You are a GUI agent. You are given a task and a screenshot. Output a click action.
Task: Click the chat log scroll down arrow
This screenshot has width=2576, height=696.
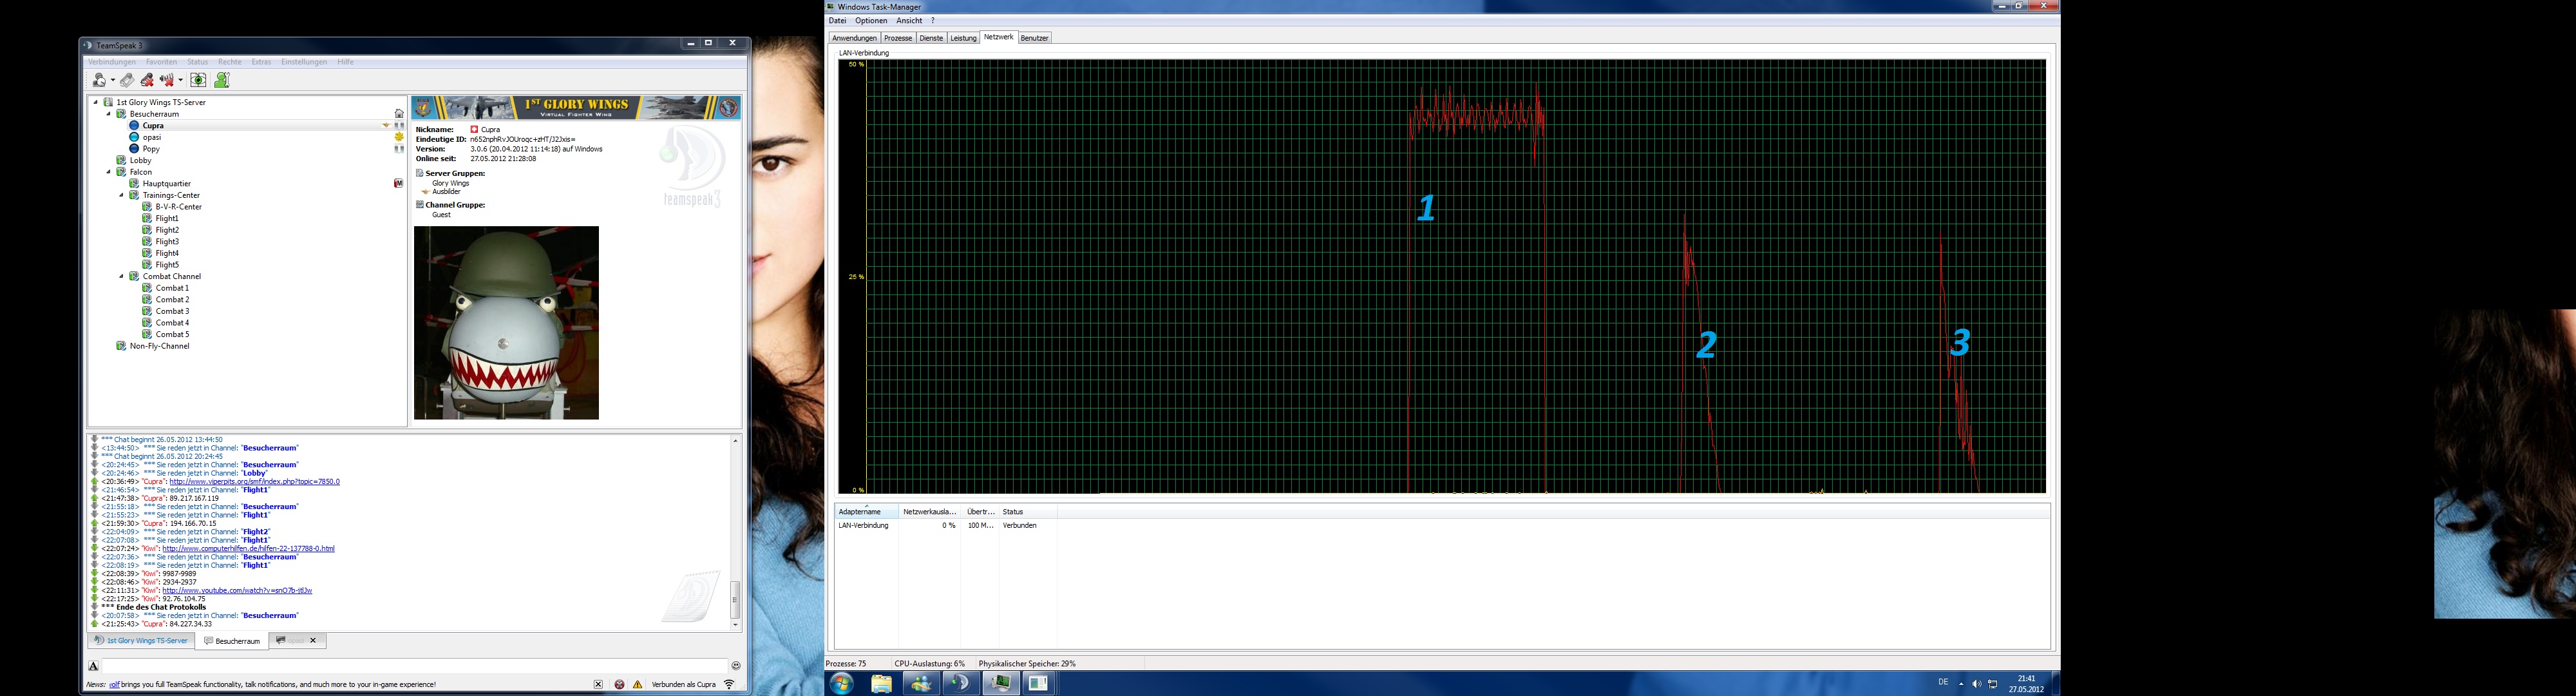(735, 625)
